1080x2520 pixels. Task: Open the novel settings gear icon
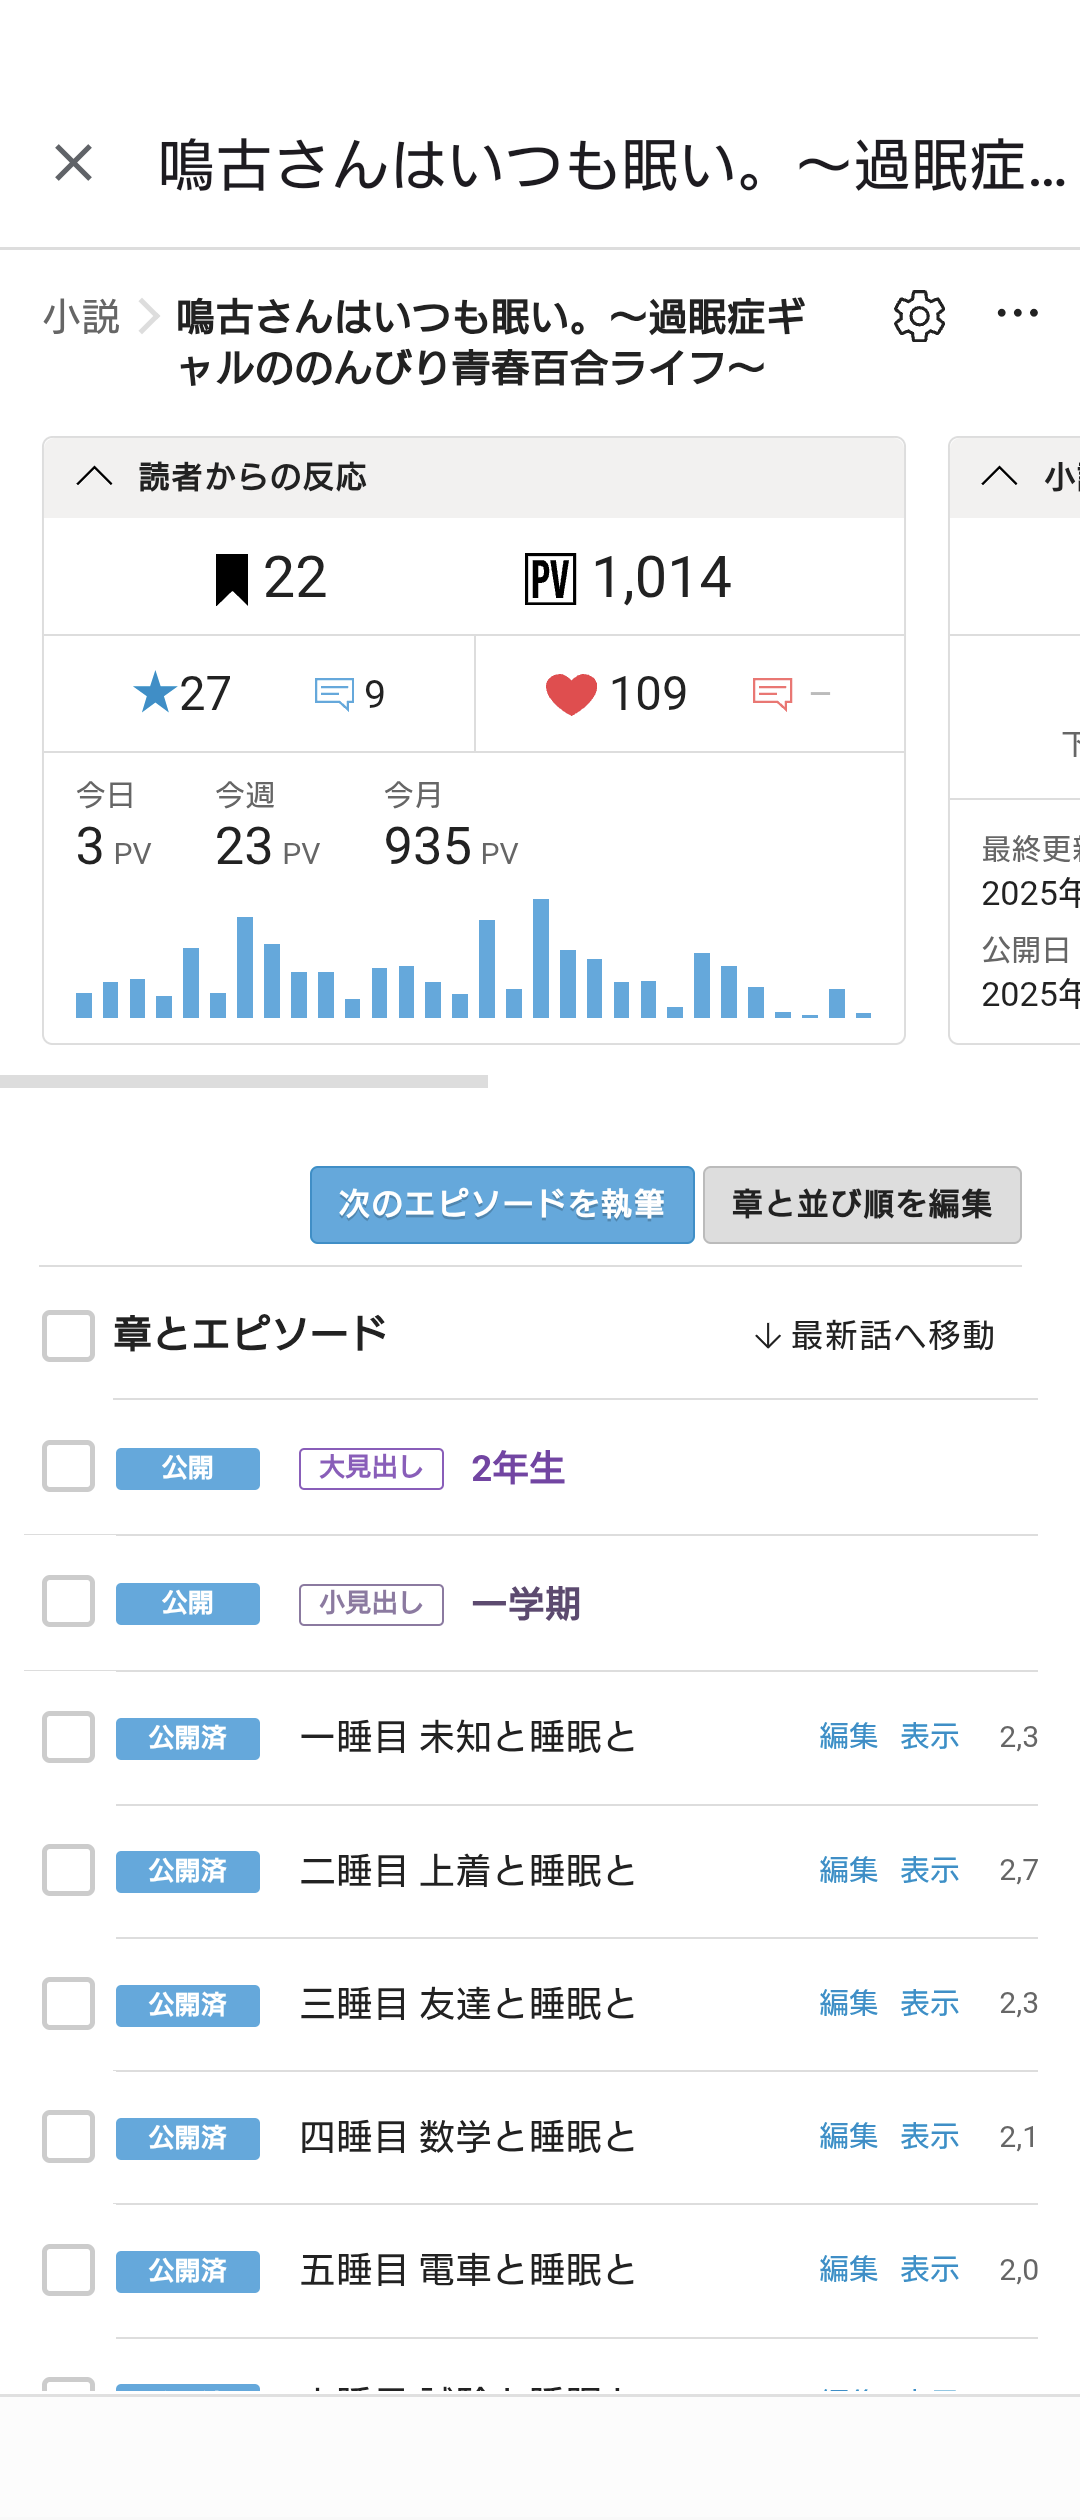(x=919, y=317)
